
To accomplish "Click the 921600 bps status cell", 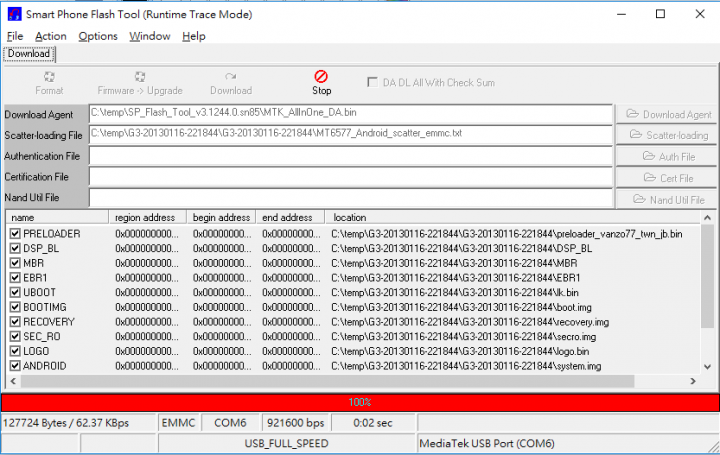I will click(x=296, y=423).
